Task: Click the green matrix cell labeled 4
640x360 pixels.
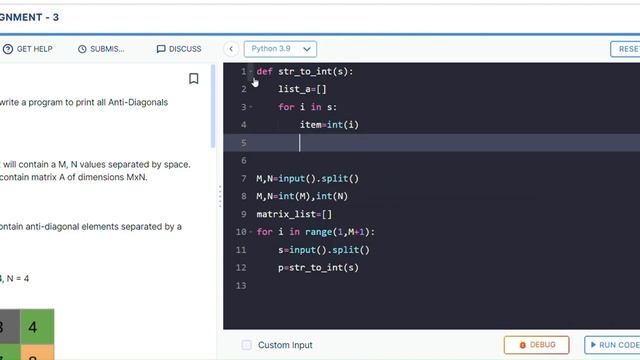Action: pos(37,327)
